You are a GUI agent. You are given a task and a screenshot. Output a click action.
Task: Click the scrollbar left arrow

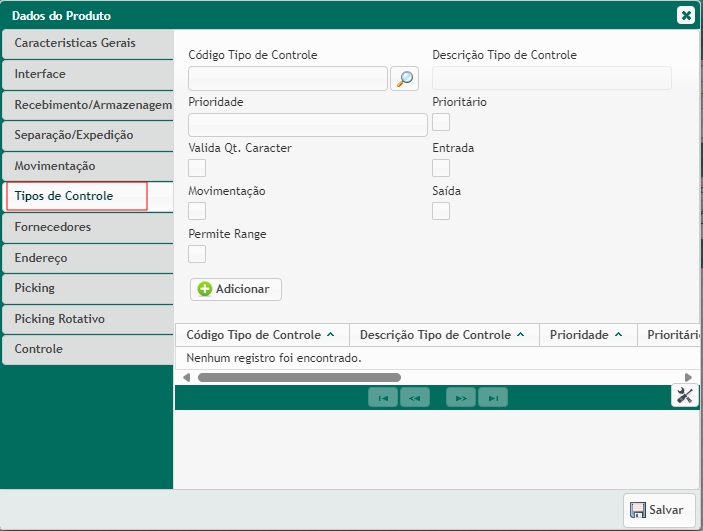click(185, 378)
